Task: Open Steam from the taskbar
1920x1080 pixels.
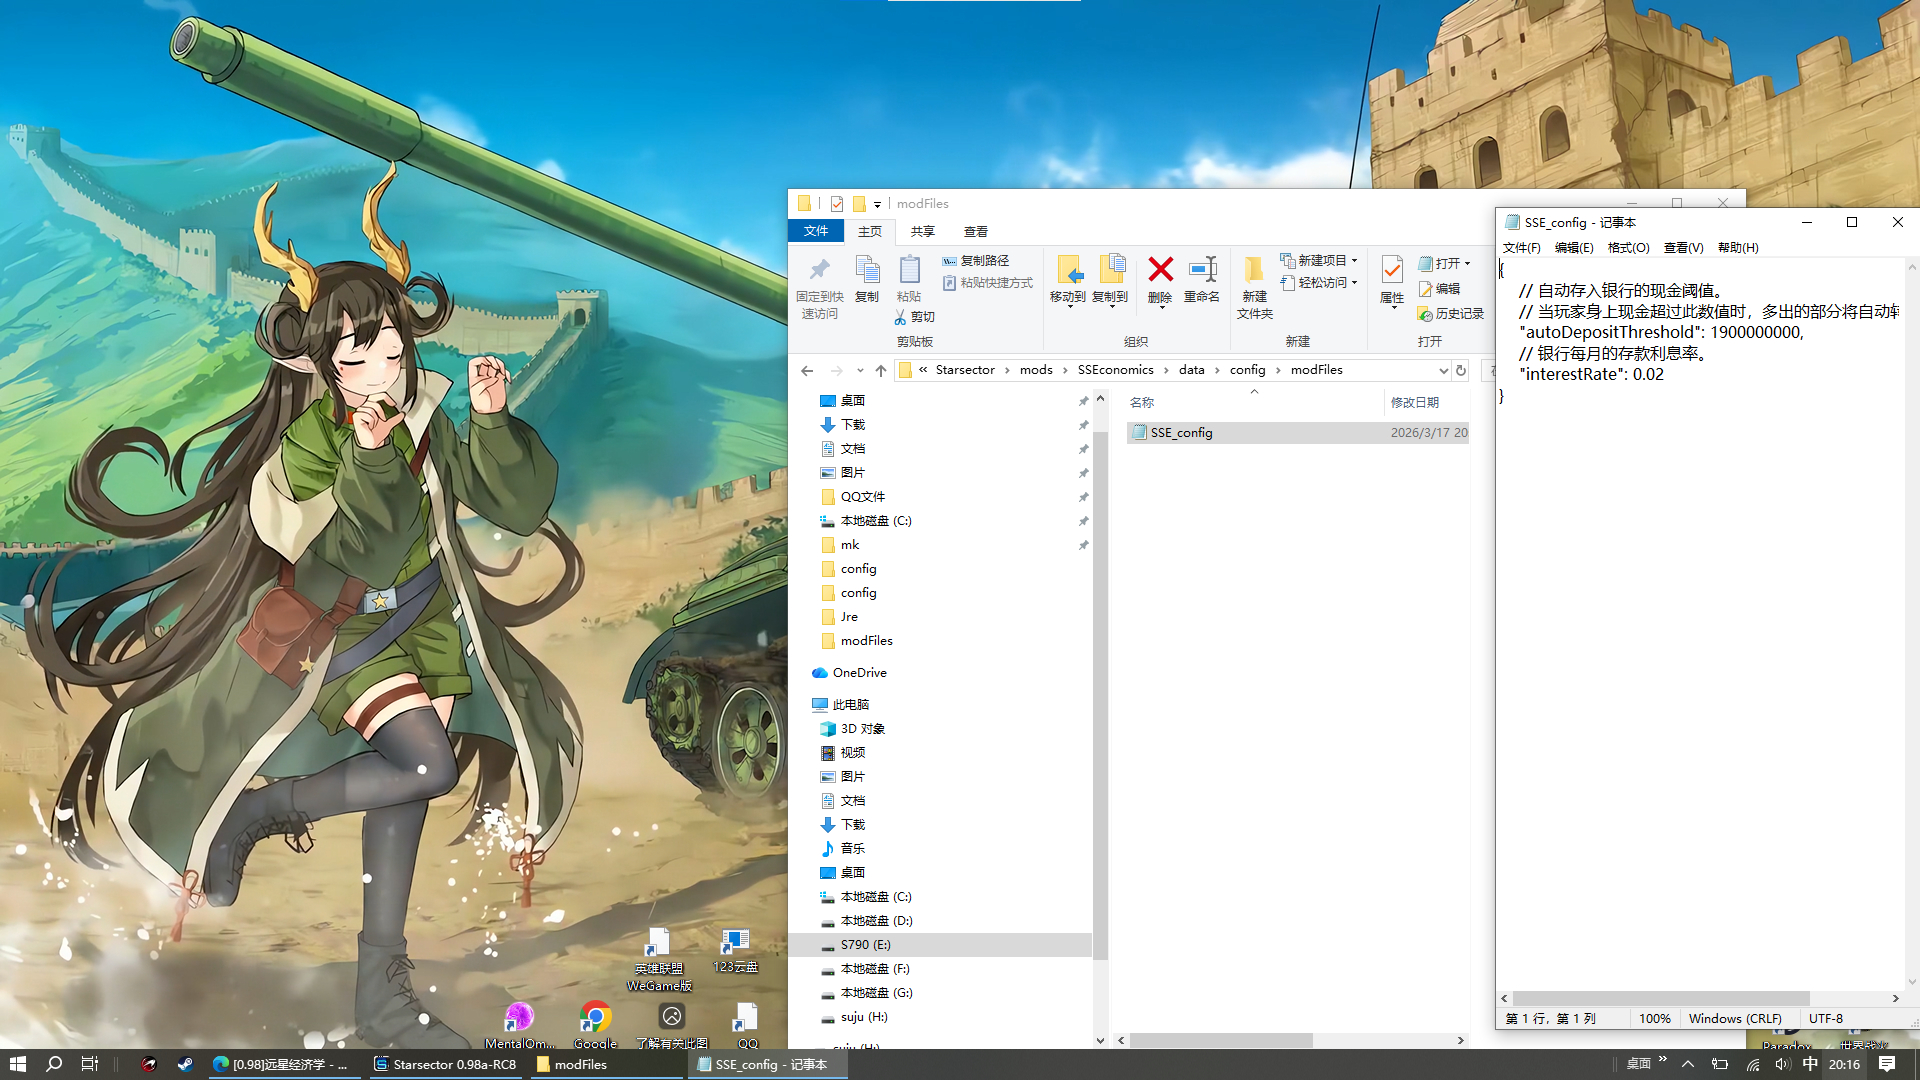Action: tap(185, 1064)
